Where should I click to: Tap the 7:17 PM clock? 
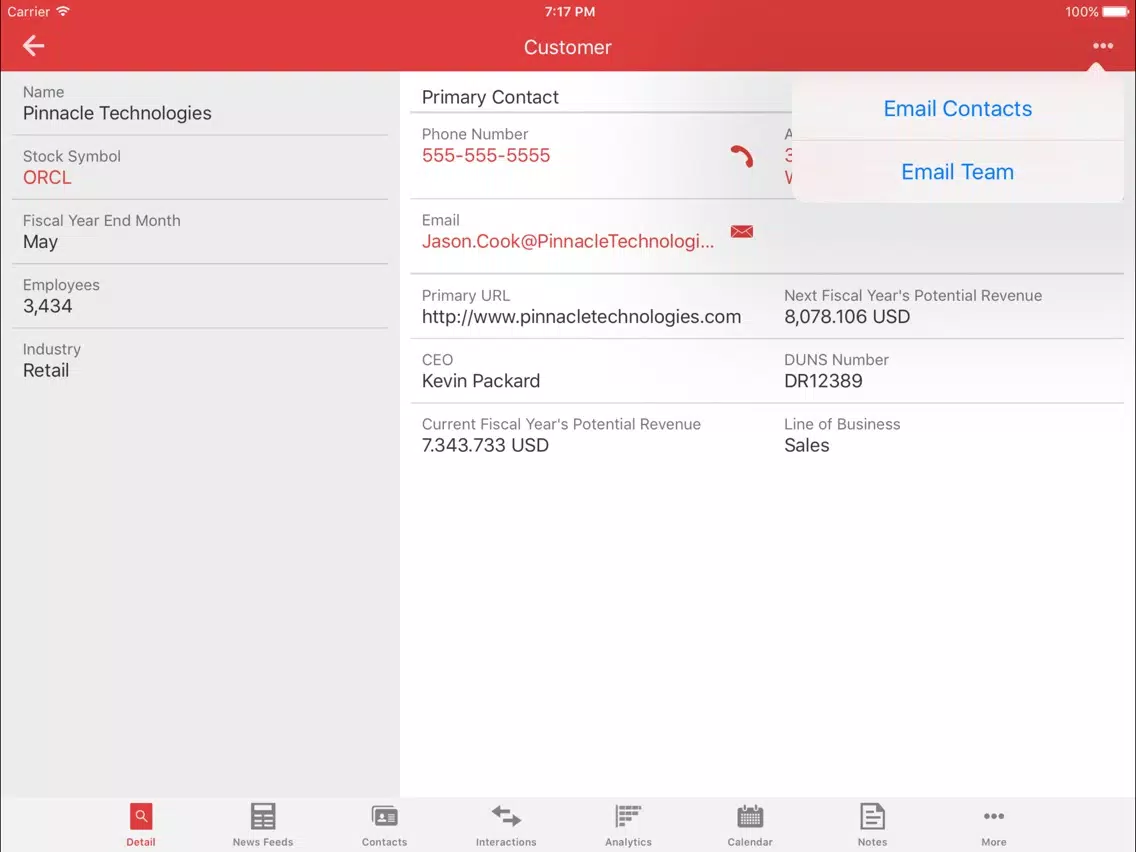pos(569,12)
